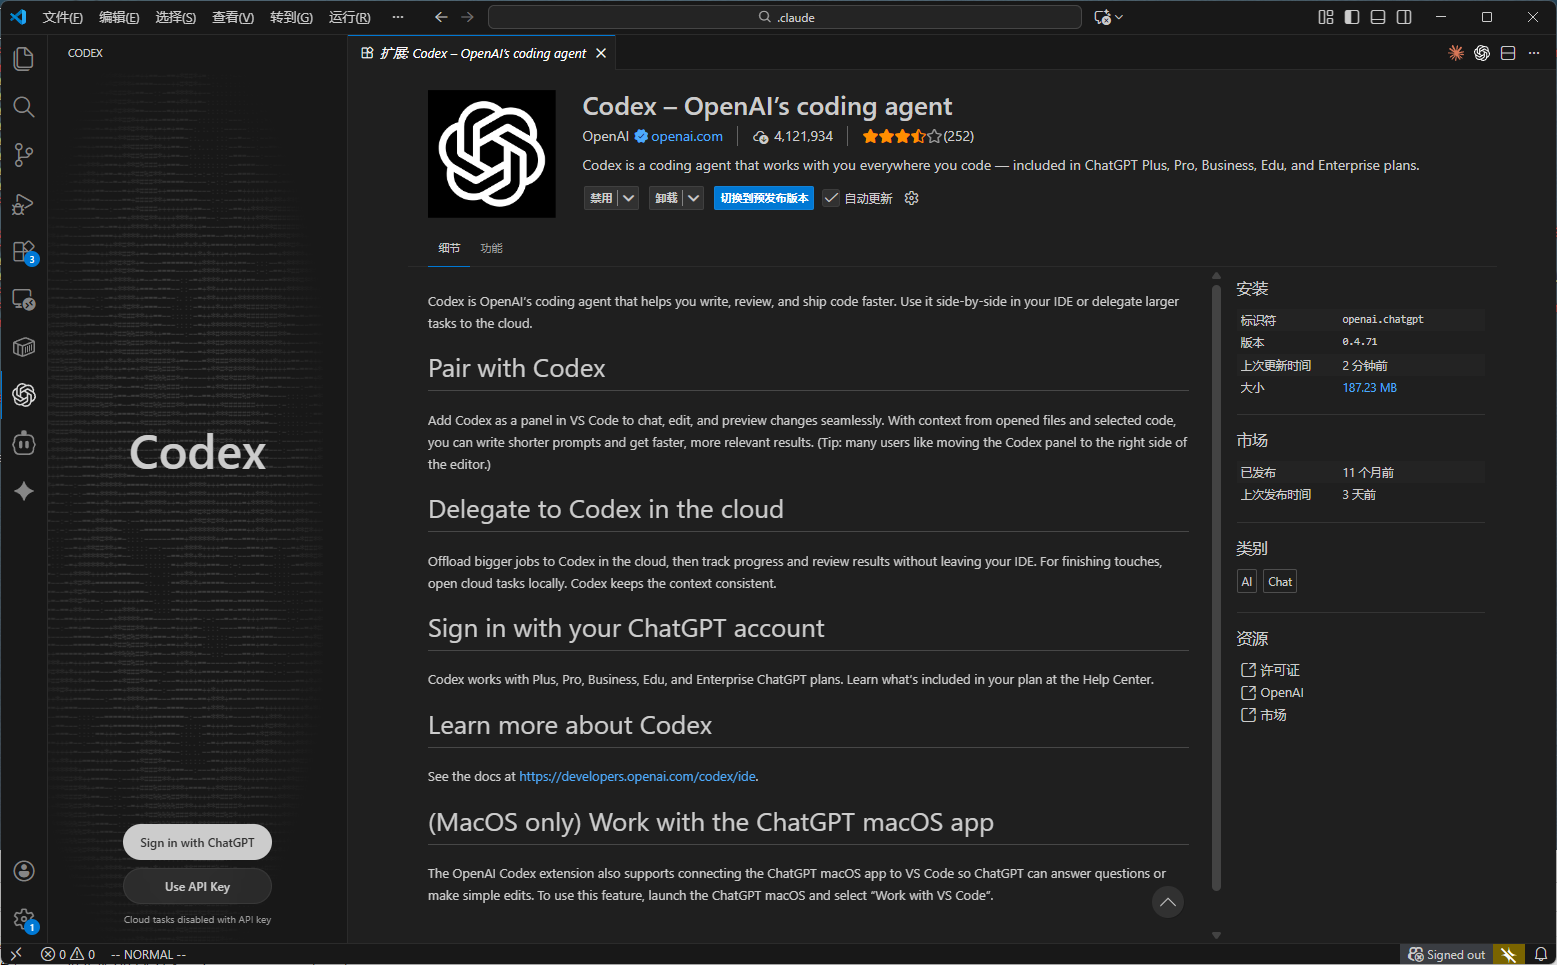The image size is (1557, 965).
Task: Click the .claude command center search box
Action: (x=785, y=17)
